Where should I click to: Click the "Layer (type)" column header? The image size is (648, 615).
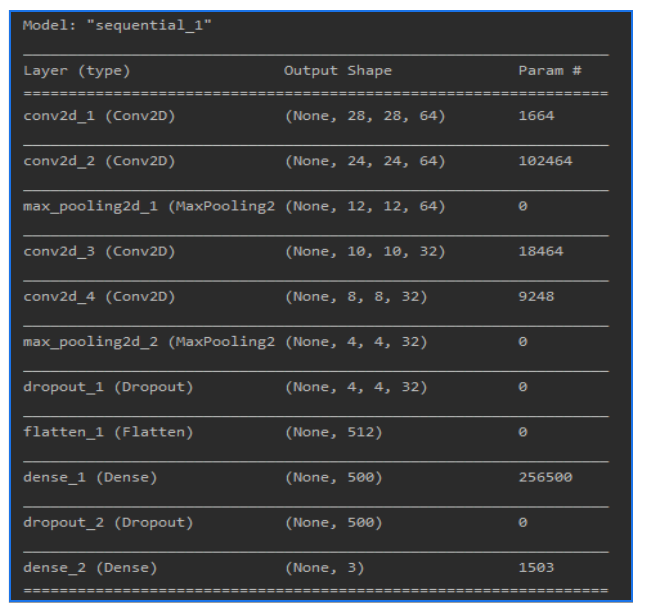[x=77, y=71]
